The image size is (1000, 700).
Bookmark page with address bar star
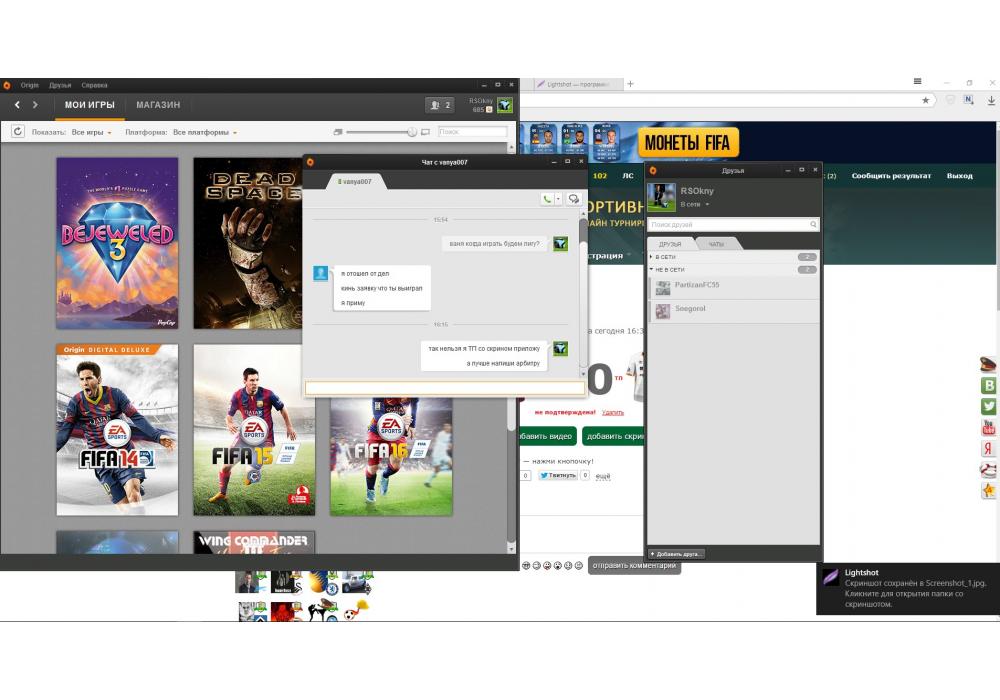[x=925, y=100]
